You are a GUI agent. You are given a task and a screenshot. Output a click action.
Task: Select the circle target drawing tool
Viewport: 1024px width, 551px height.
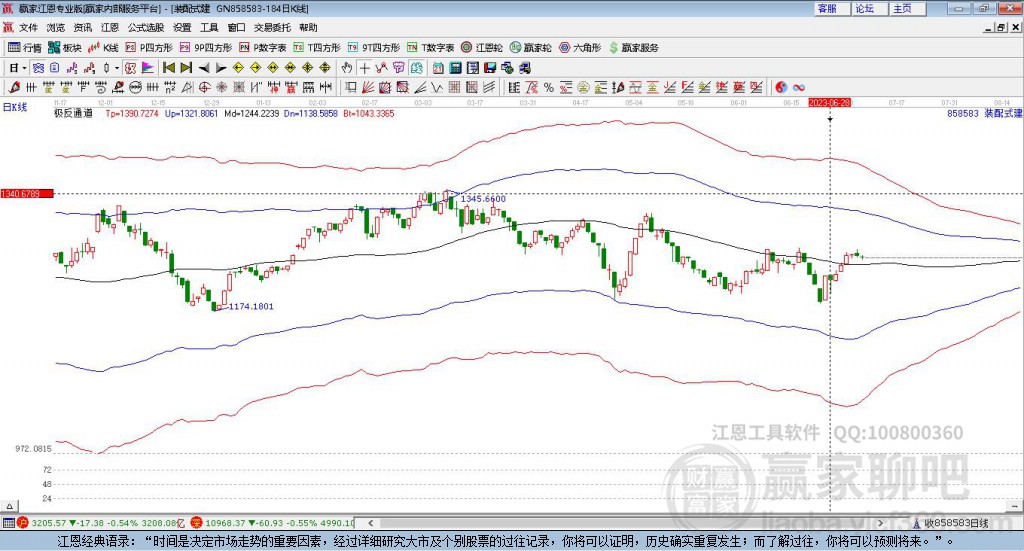pos(204,87)
